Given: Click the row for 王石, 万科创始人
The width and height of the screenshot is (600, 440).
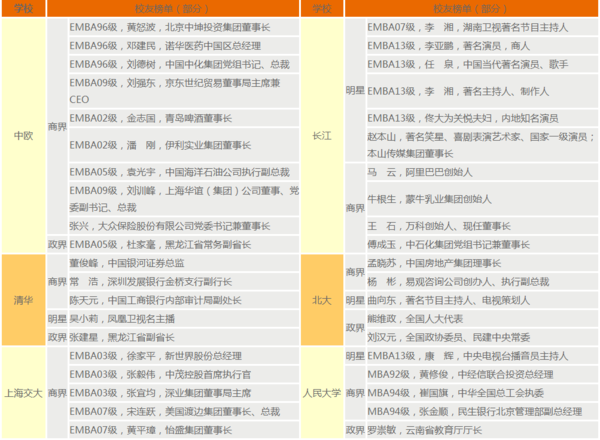Looking at the screenshot, I should click(482, 226).
